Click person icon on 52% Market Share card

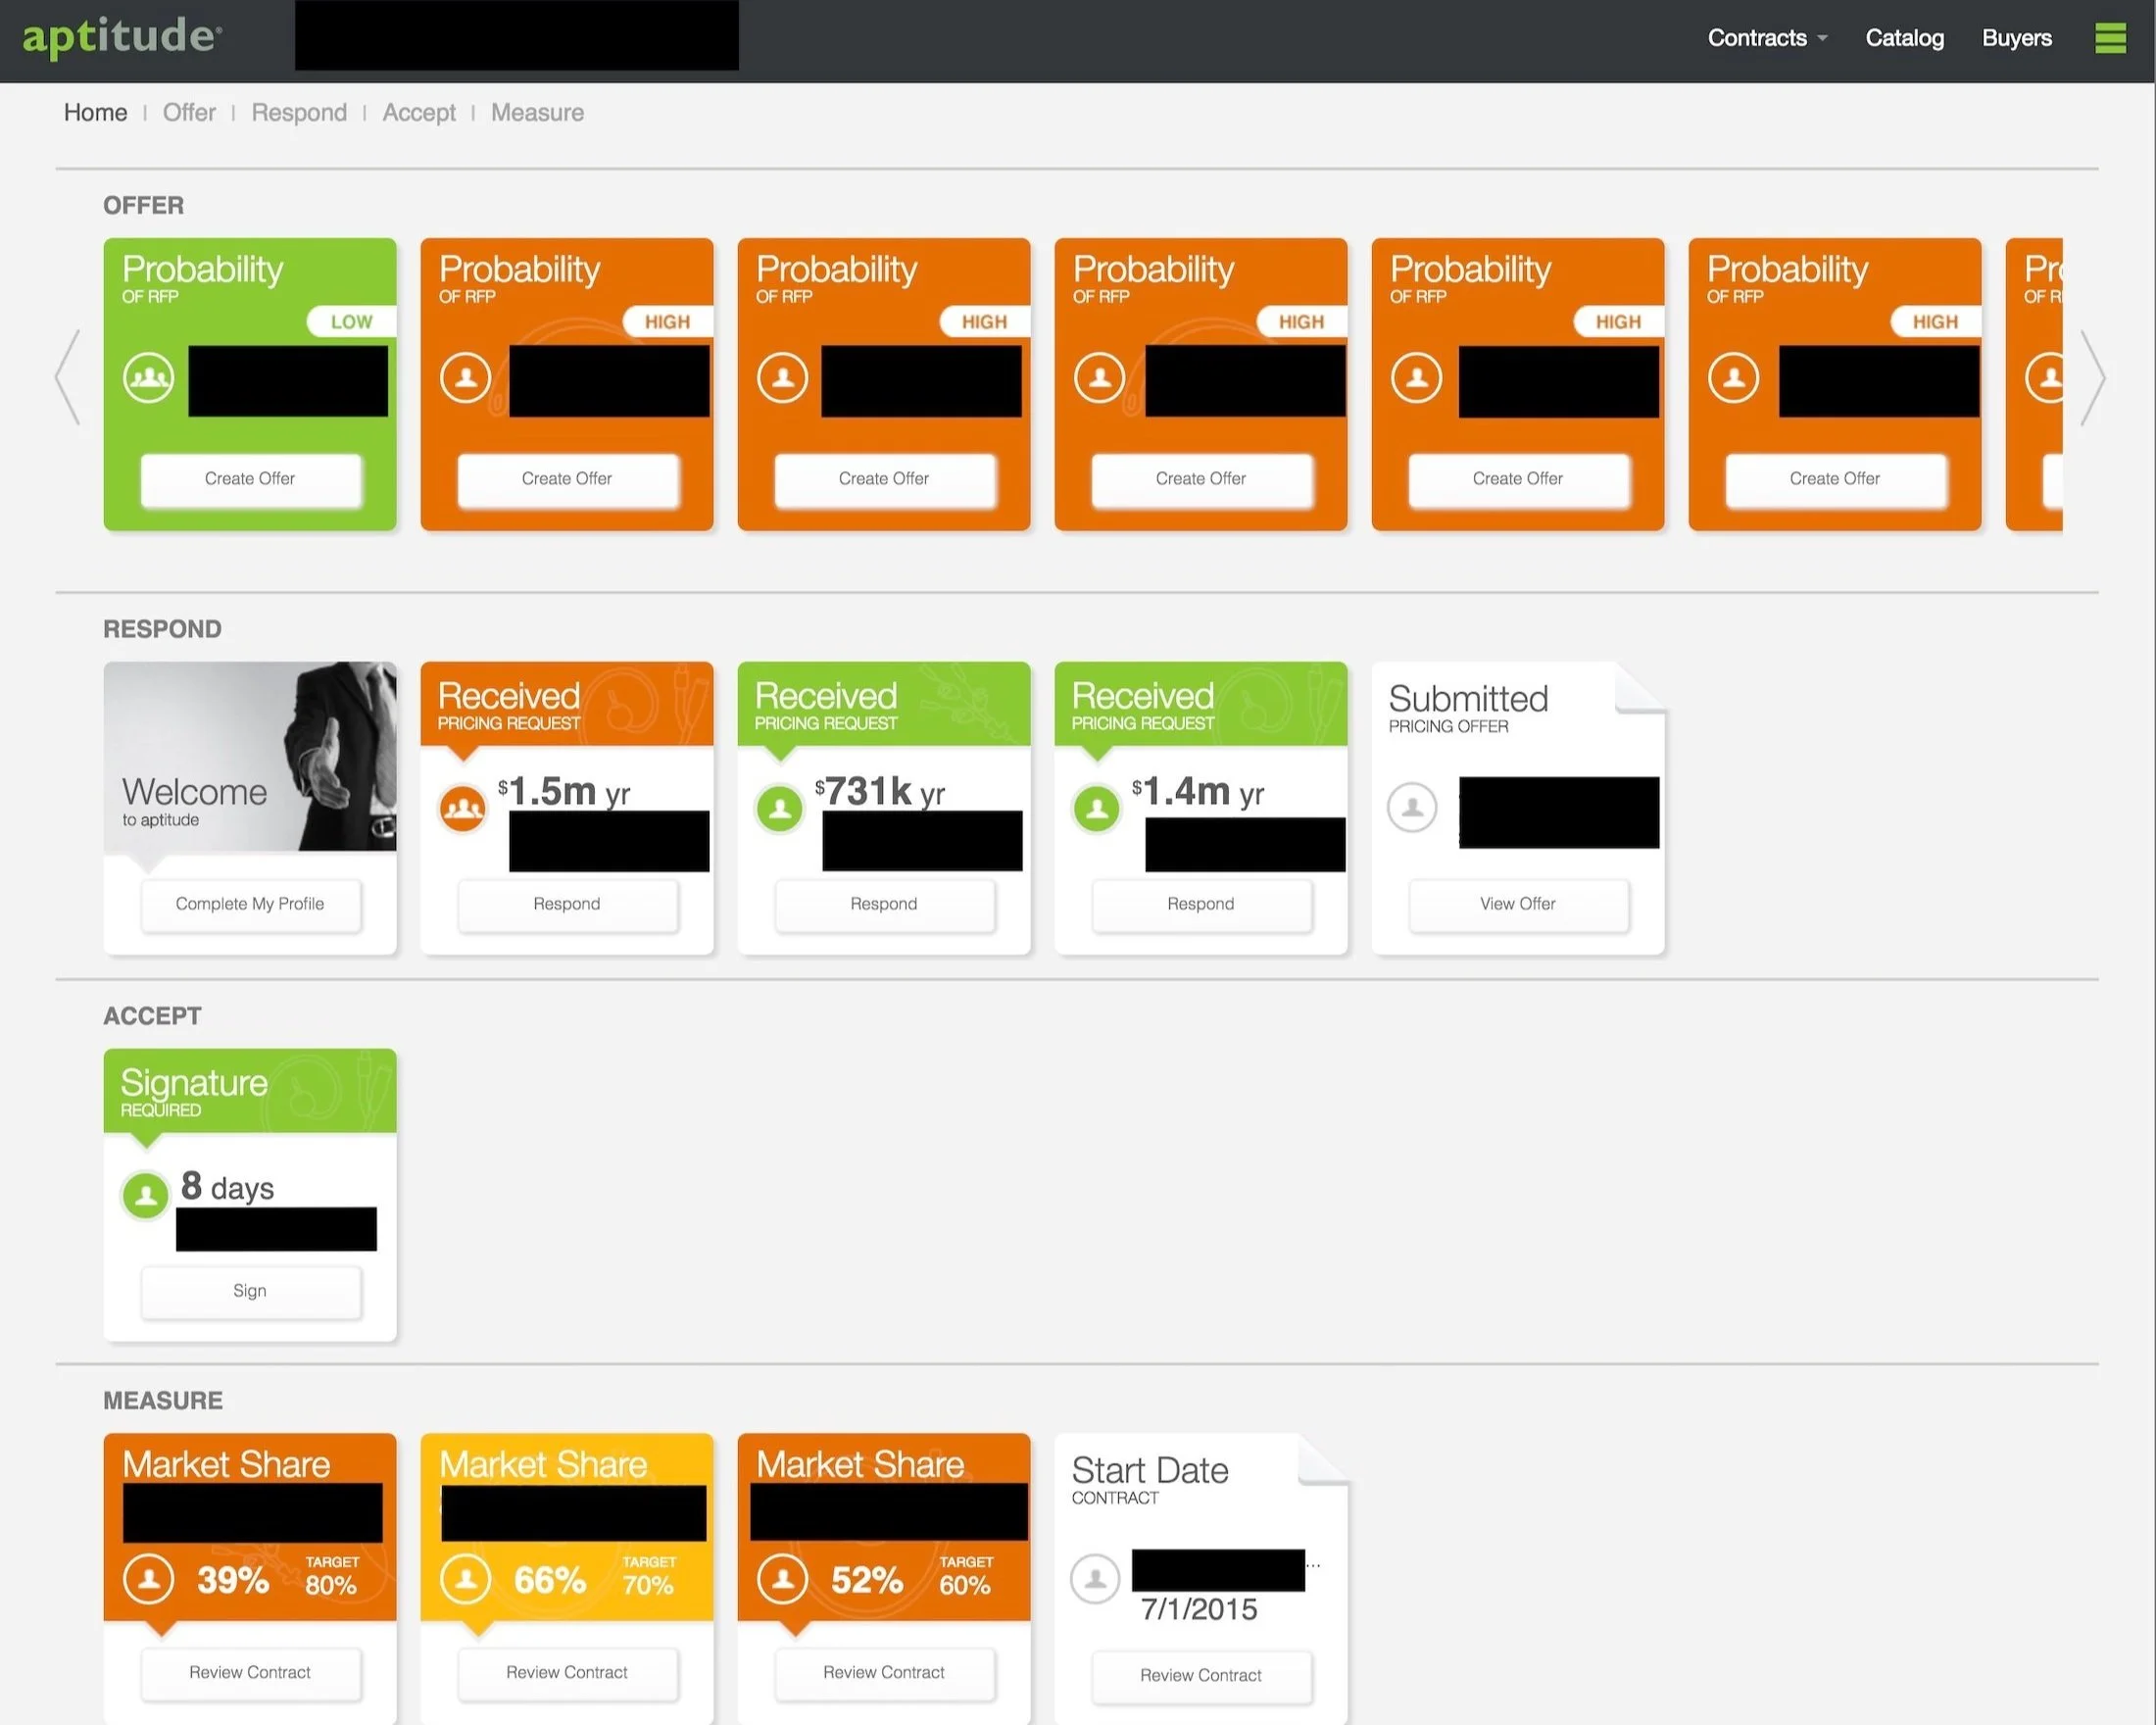[782, 1579]
